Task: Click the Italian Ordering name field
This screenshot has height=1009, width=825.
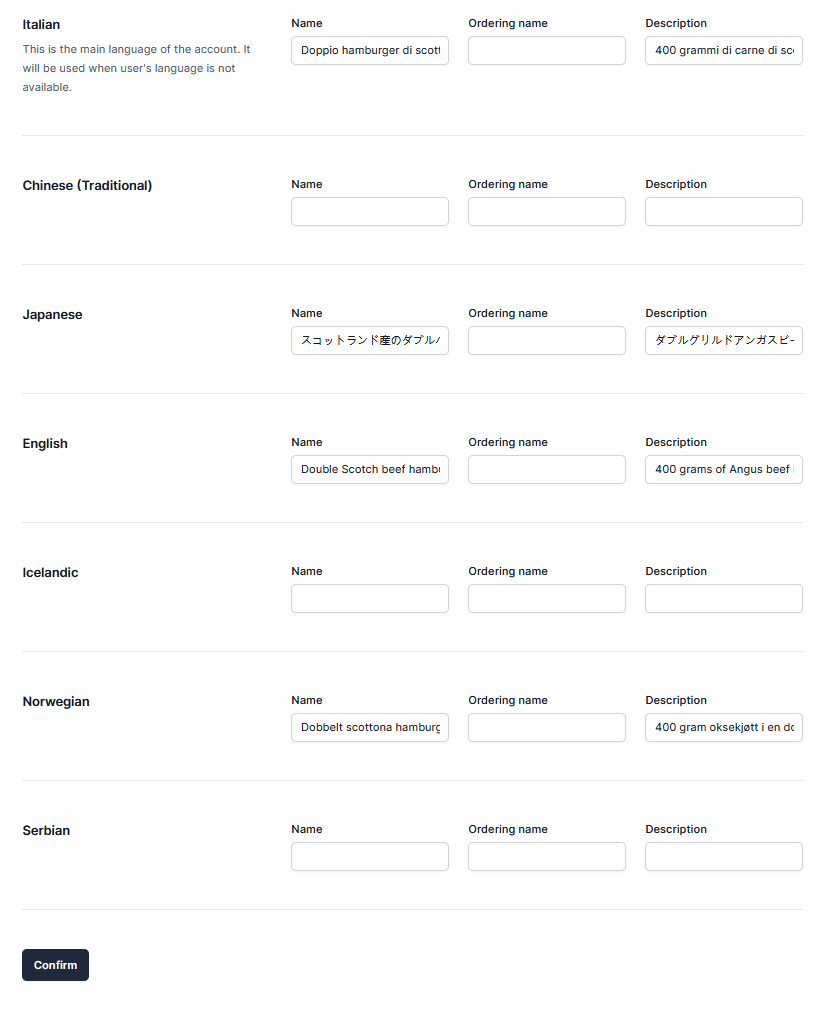Action: [x=547, y=50]
